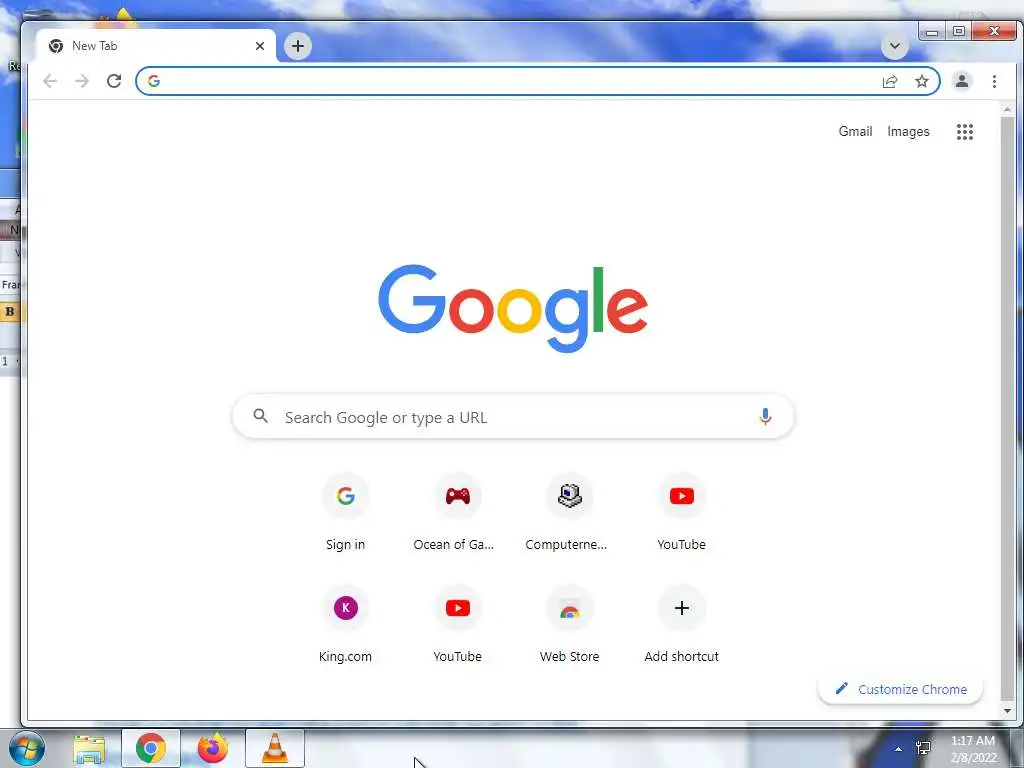
Task: Start voice search with microphone icon
Action: click(765, 417)
